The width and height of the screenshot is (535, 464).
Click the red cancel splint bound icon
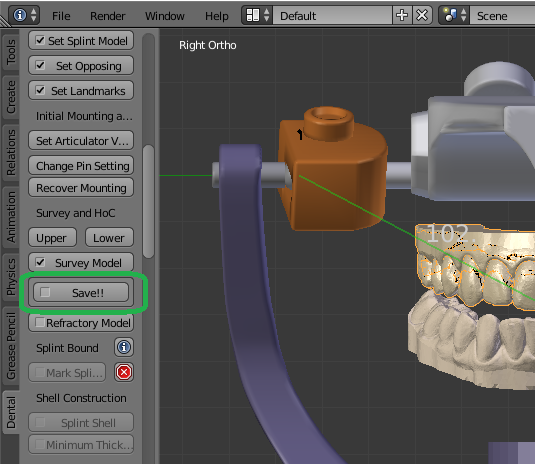coord(124,372)
